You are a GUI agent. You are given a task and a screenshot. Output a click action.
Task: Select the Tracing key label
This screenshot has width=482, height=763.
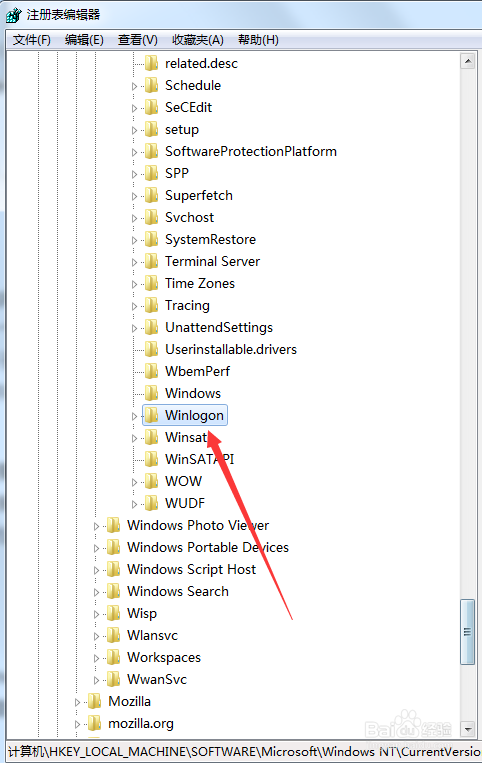pyautogui.click(x=187, y=306)
